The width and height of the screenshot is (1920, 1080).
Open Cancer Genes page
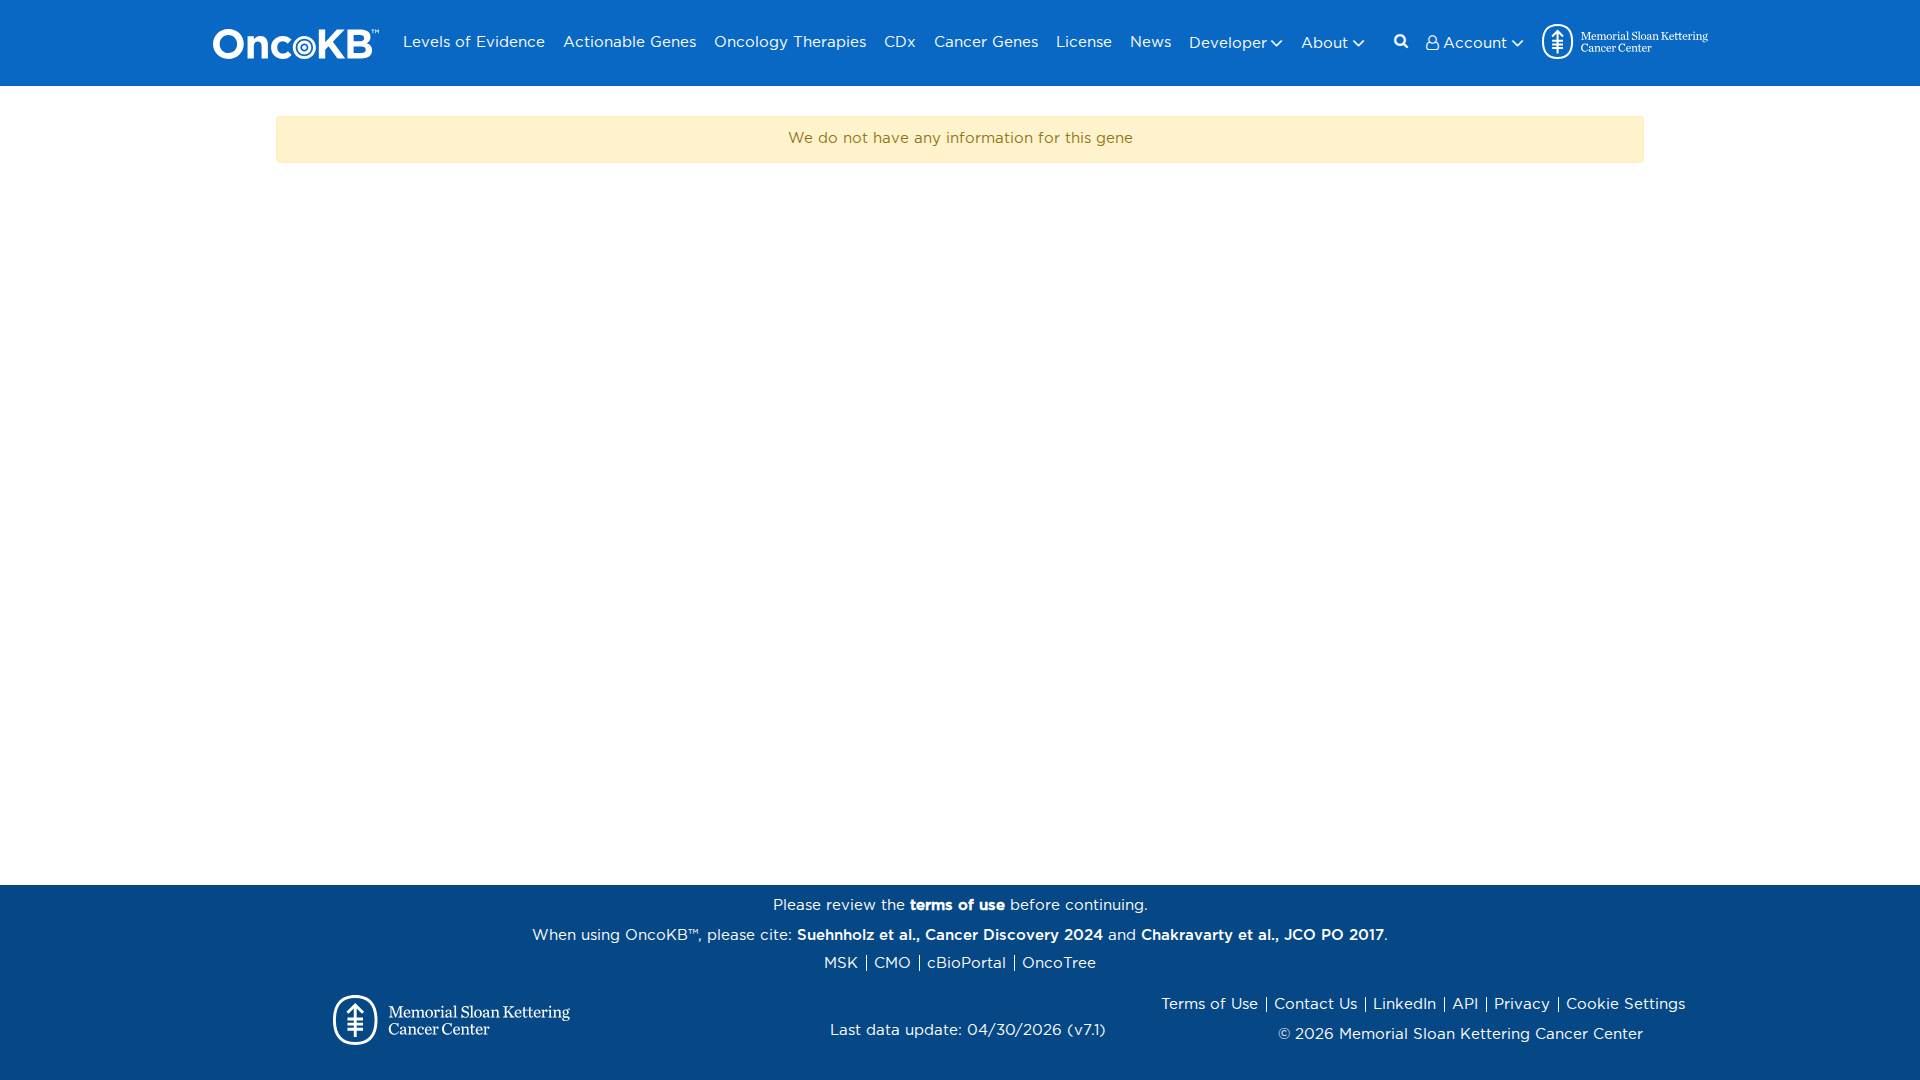point(986,42)
